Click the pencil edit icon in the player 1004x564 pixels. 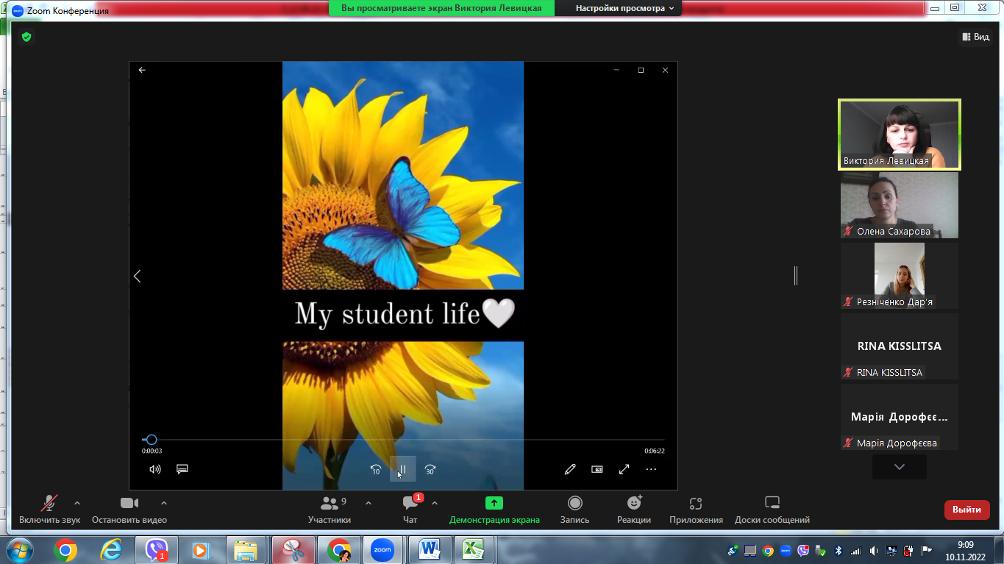tap(570, 469)
